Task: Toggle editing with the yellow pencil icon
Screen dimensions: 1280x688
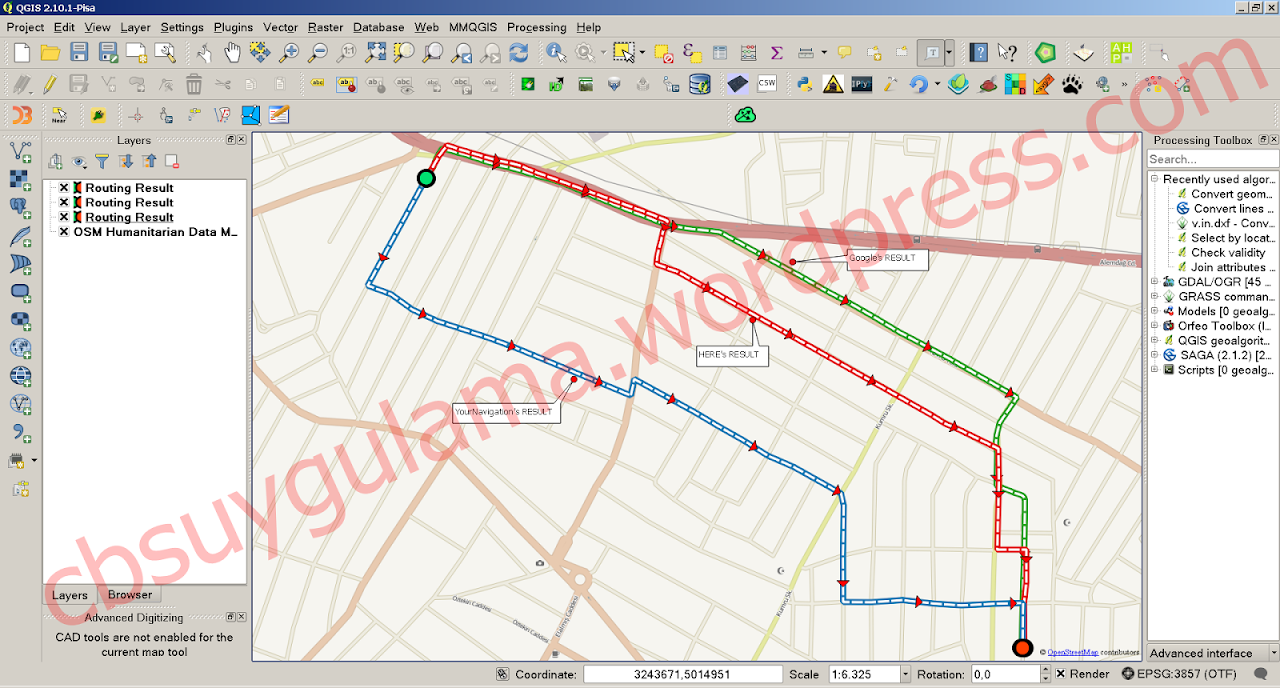Action: (49, 84)
